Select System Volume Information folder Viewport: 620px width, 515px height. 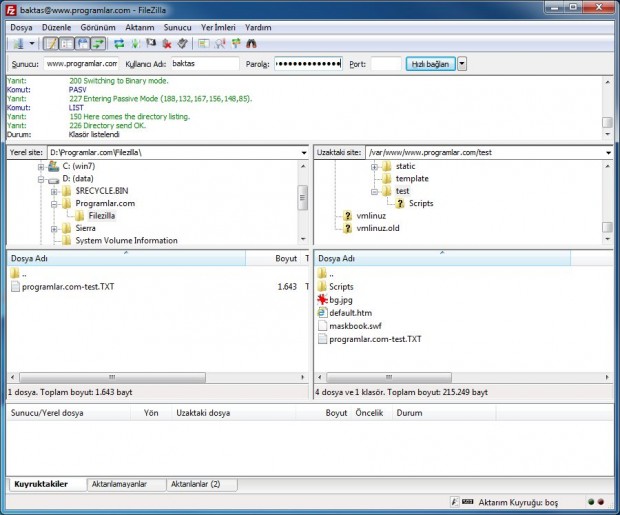(x=126, y=240)
